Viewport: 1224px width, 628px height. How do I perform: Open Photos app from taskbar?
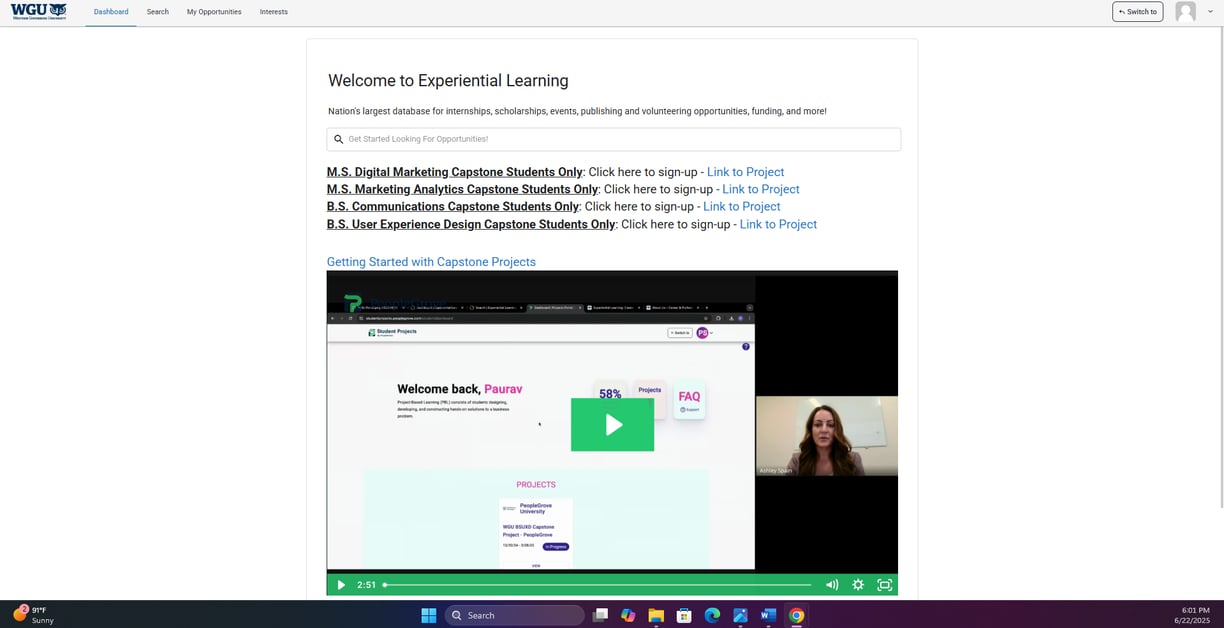[x=740, y=615]
